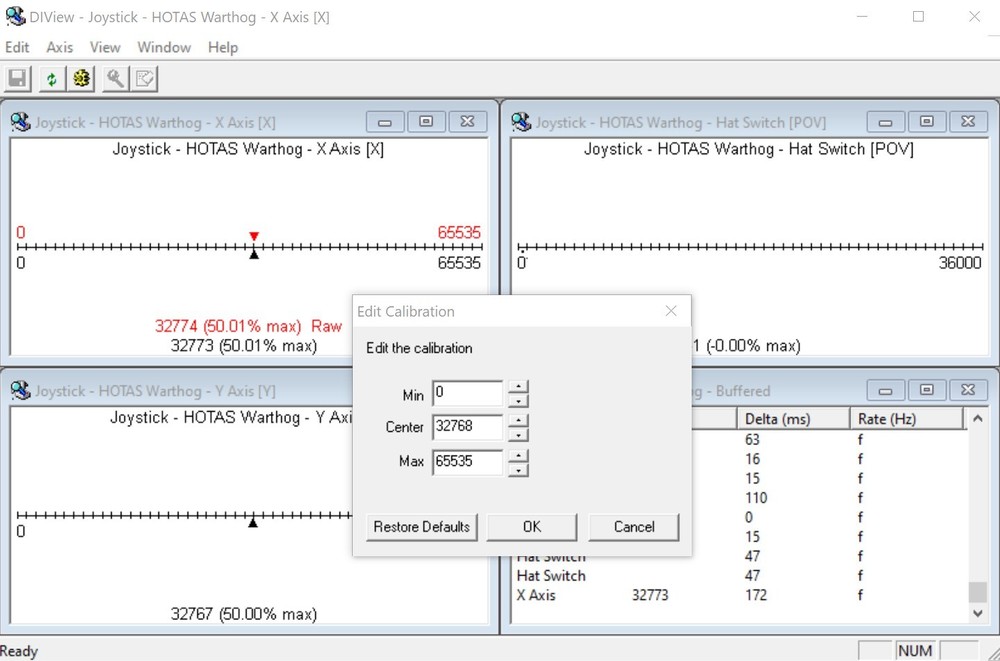This screenshot has height=661, width=1000.
Task: Click the Save floppy disk toolbar icon
Action: [x=18, y=78]
